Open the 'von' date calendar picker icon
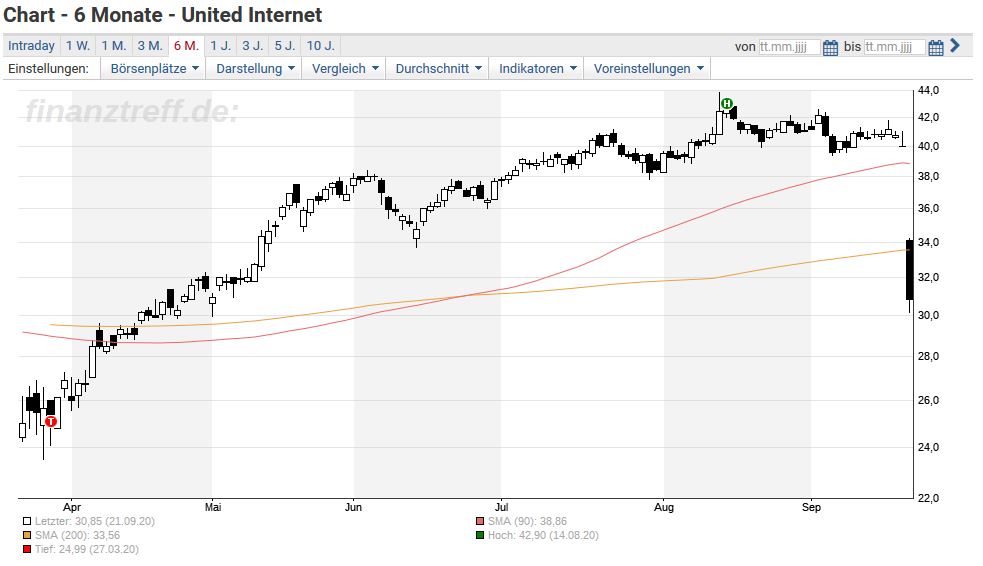 pos(830,48)
